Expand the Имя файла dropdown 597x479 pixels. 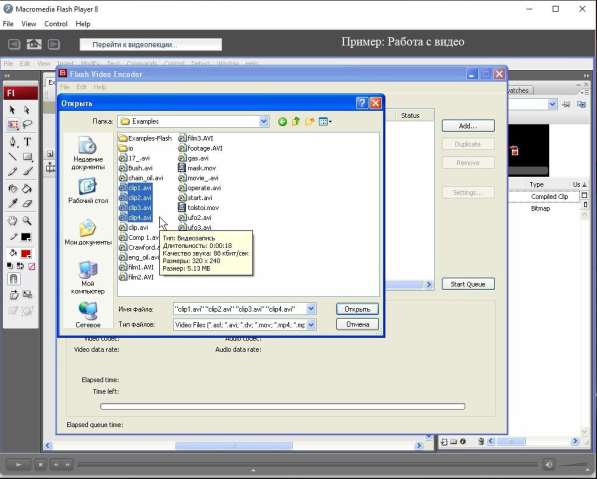coord(311,309)
